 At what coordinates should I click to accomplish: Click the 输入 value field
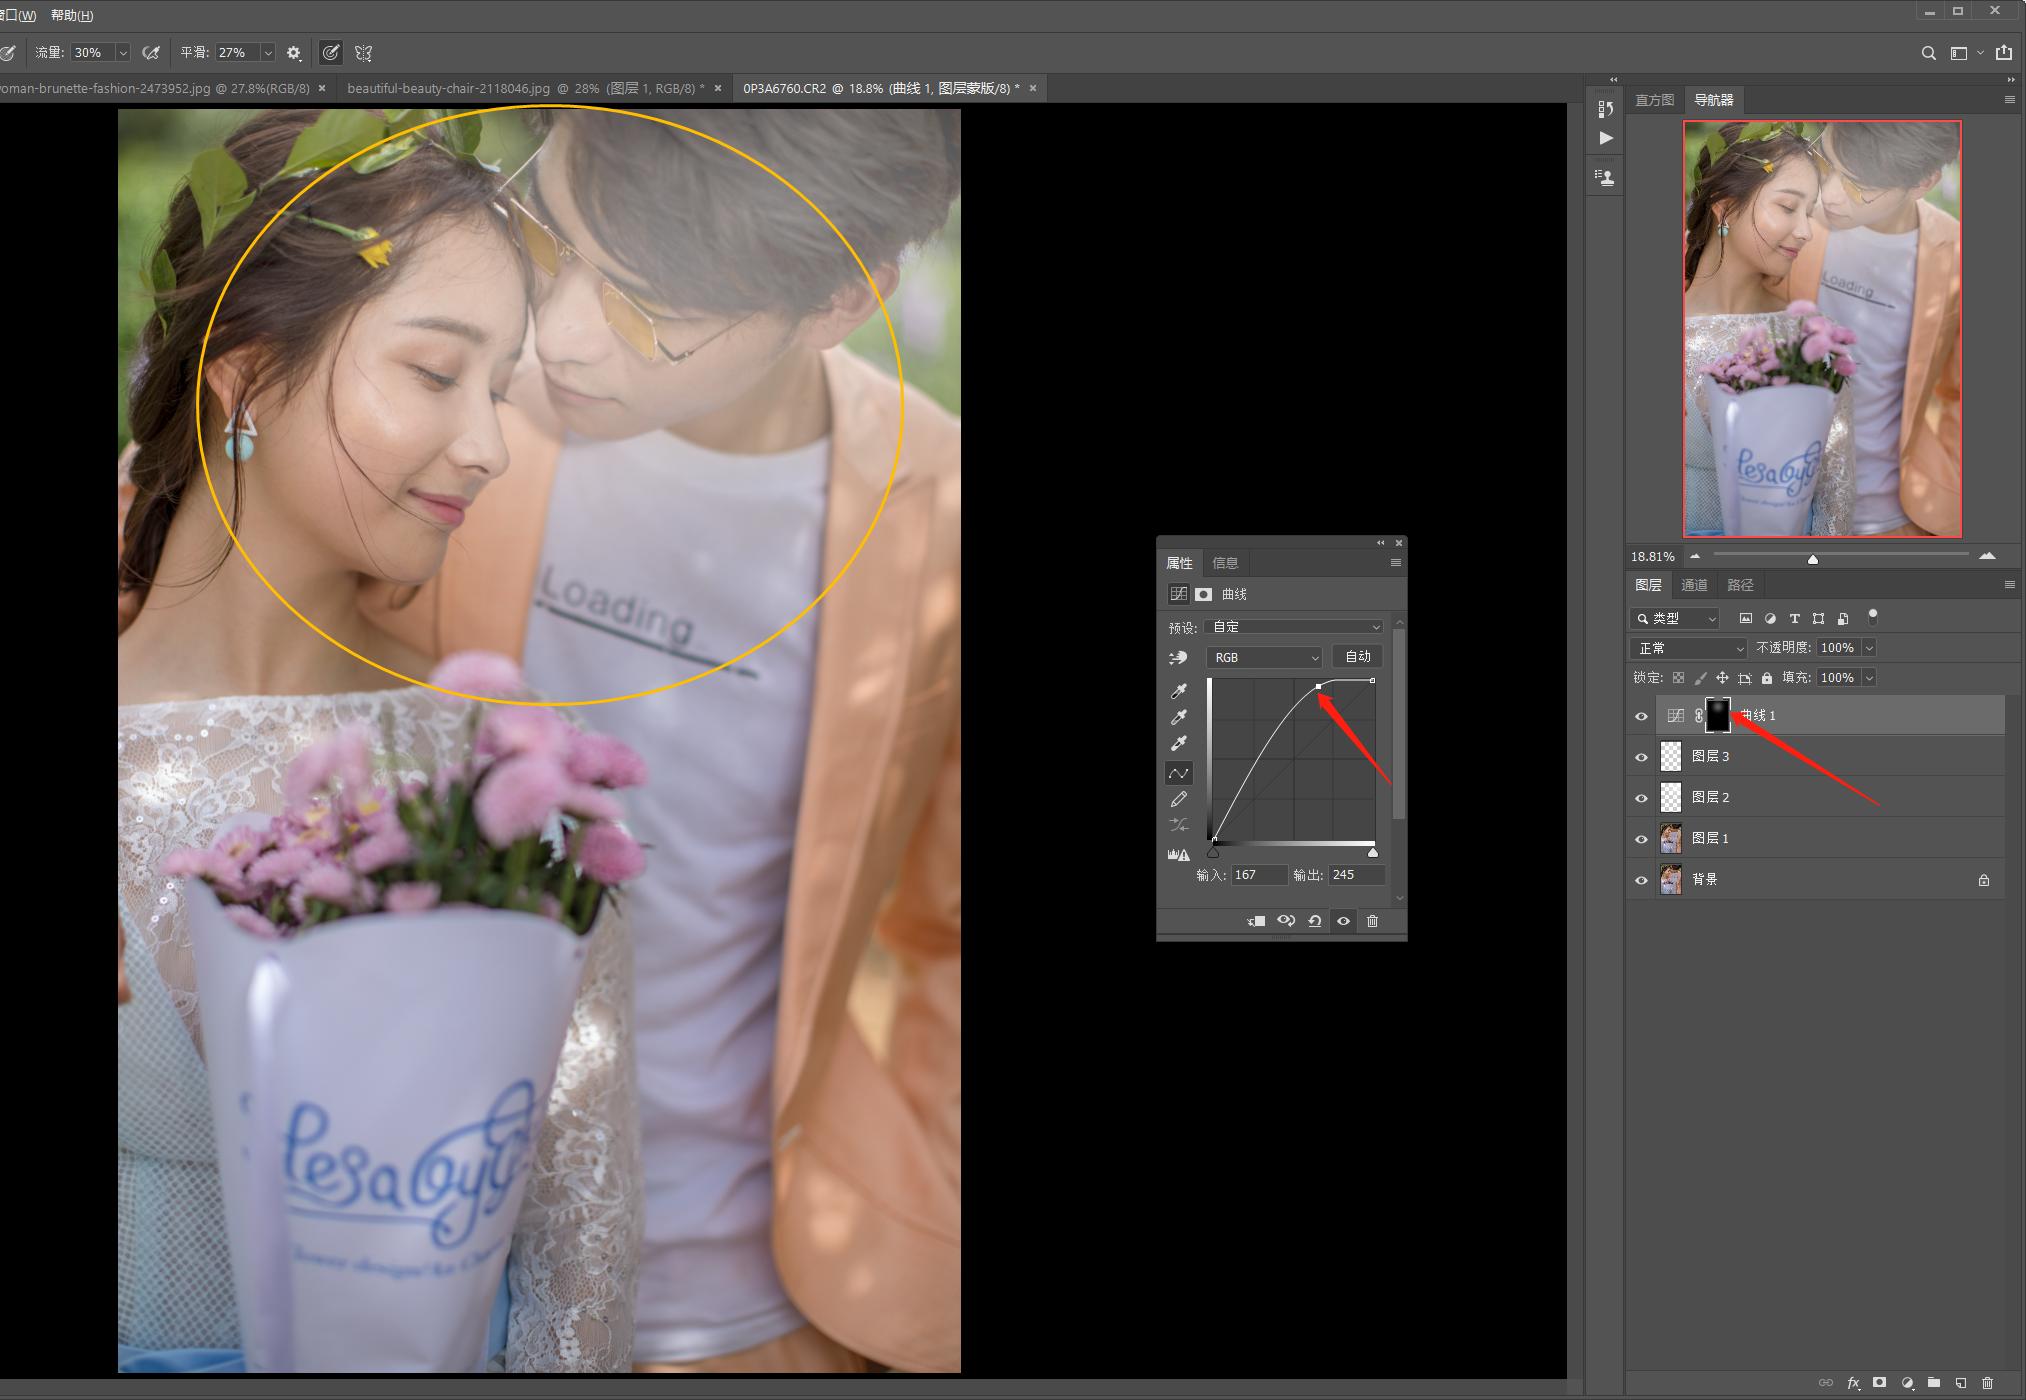point(1258,875)
